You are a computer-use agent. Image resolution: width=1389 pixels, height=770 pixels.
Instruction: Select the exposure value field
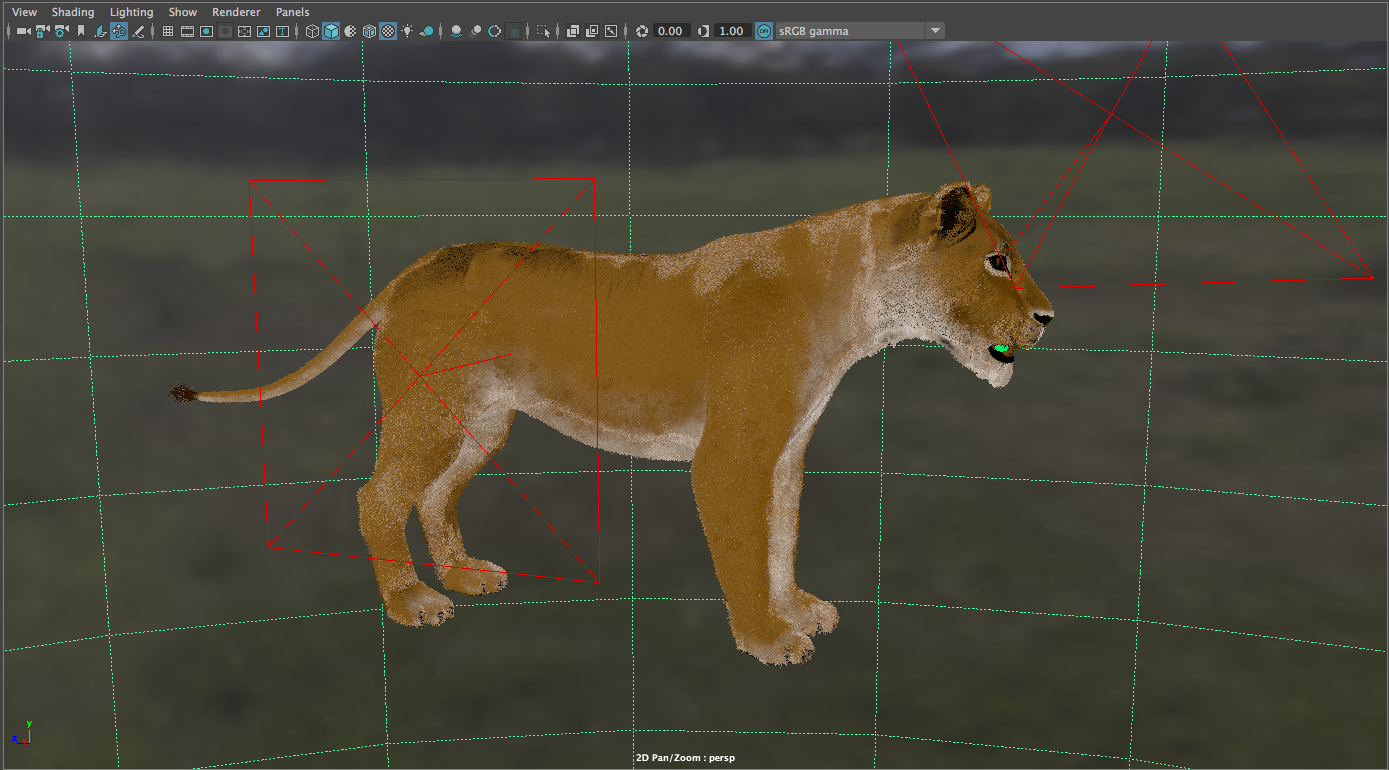pyautogui.click(x=669, y=30)
